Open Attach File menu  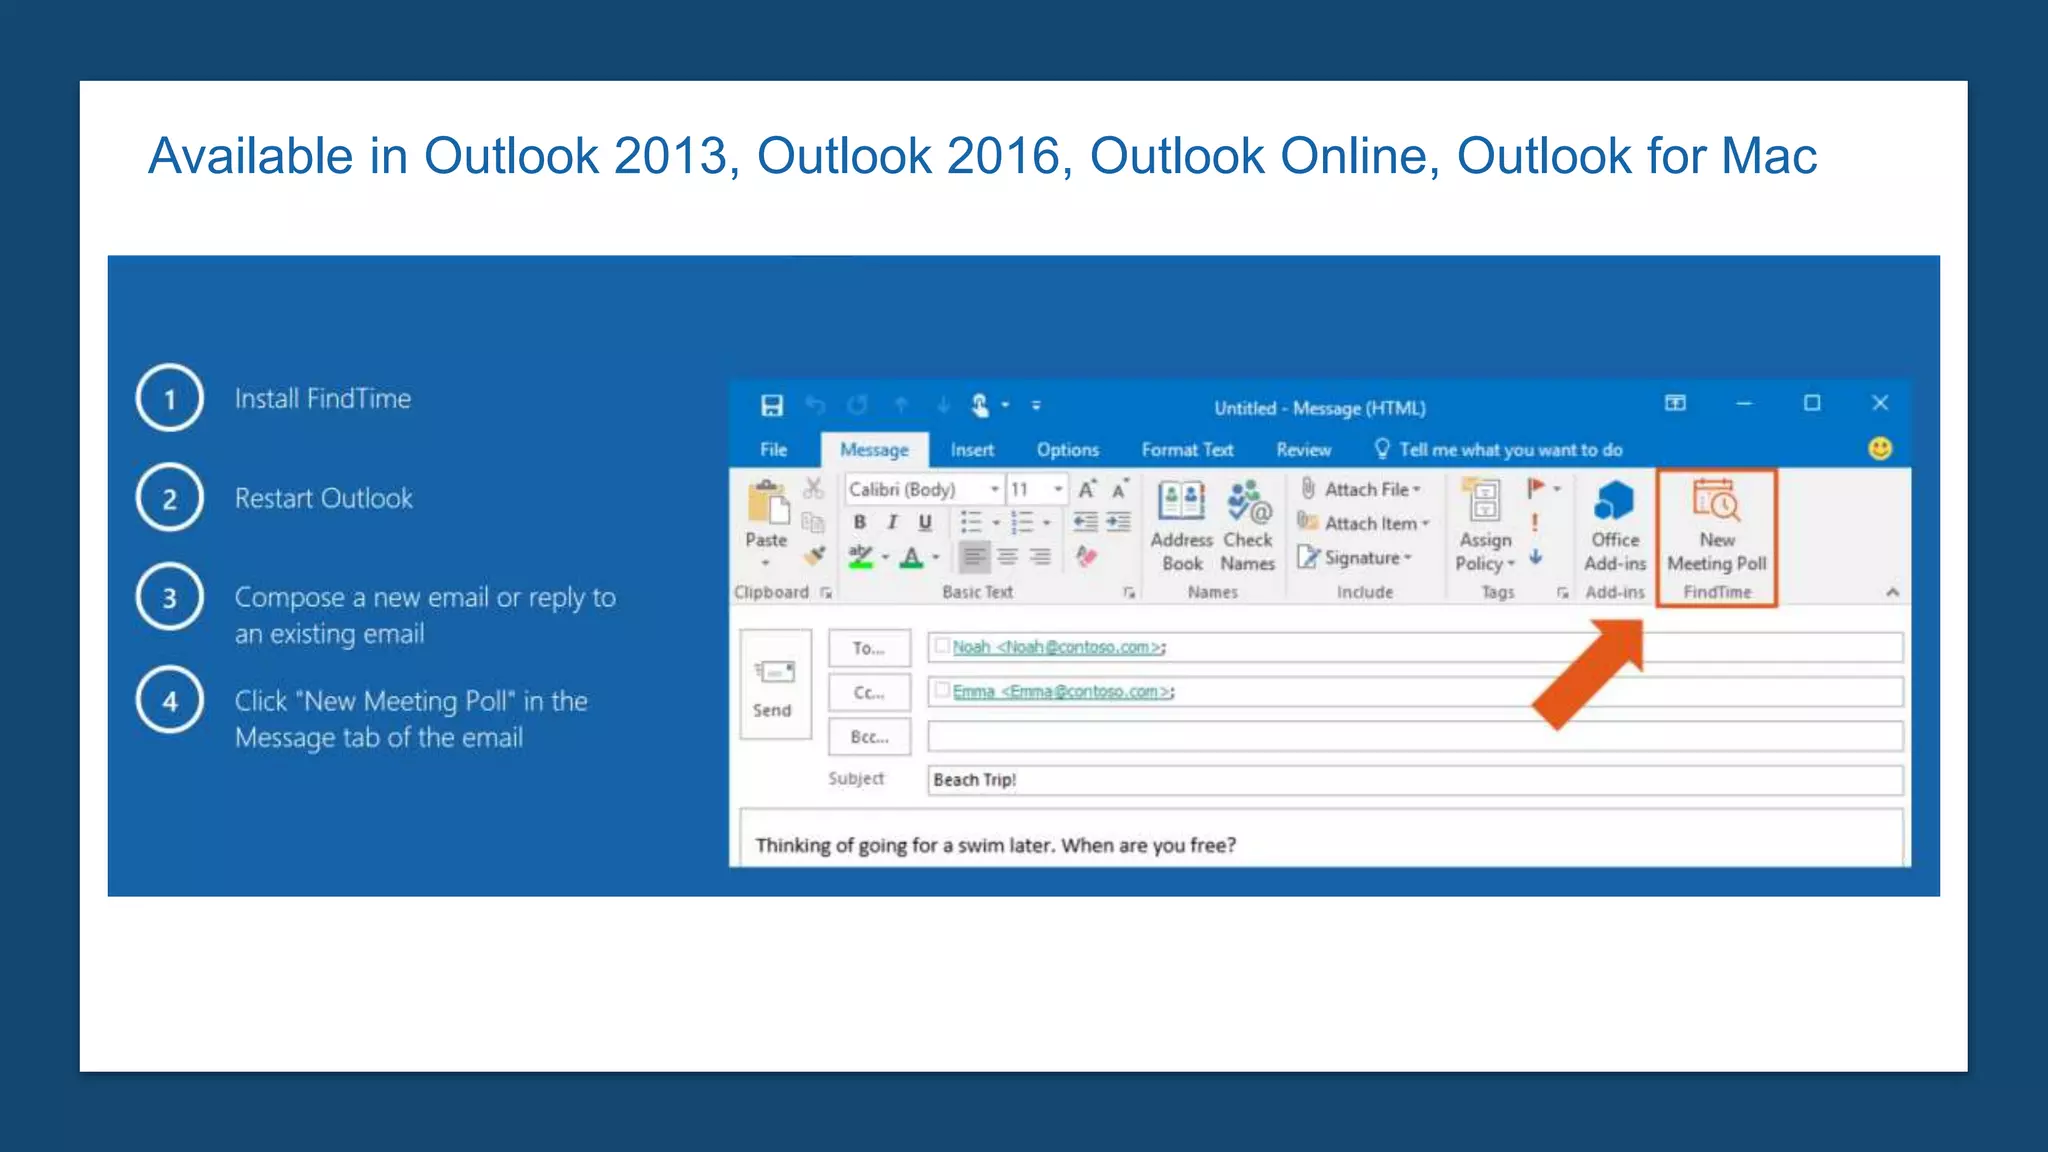pos(1360,489)
